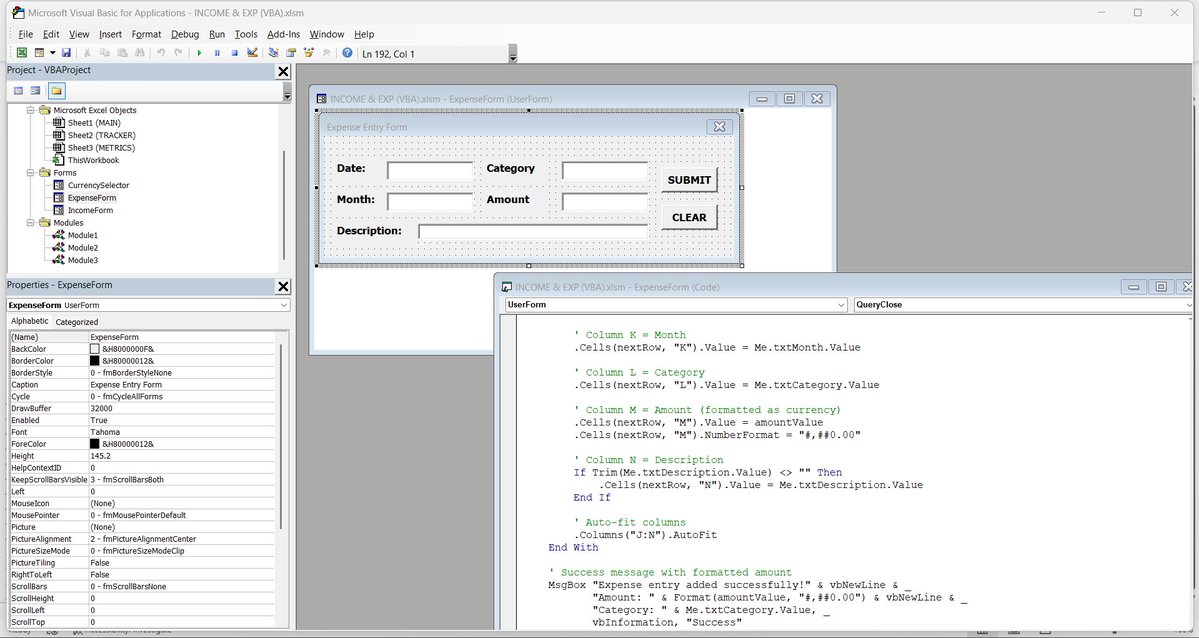The height and width of the screenshot is (638, 1199).
Task: Collapse the Modules folder node
Action: pos(31,223)
